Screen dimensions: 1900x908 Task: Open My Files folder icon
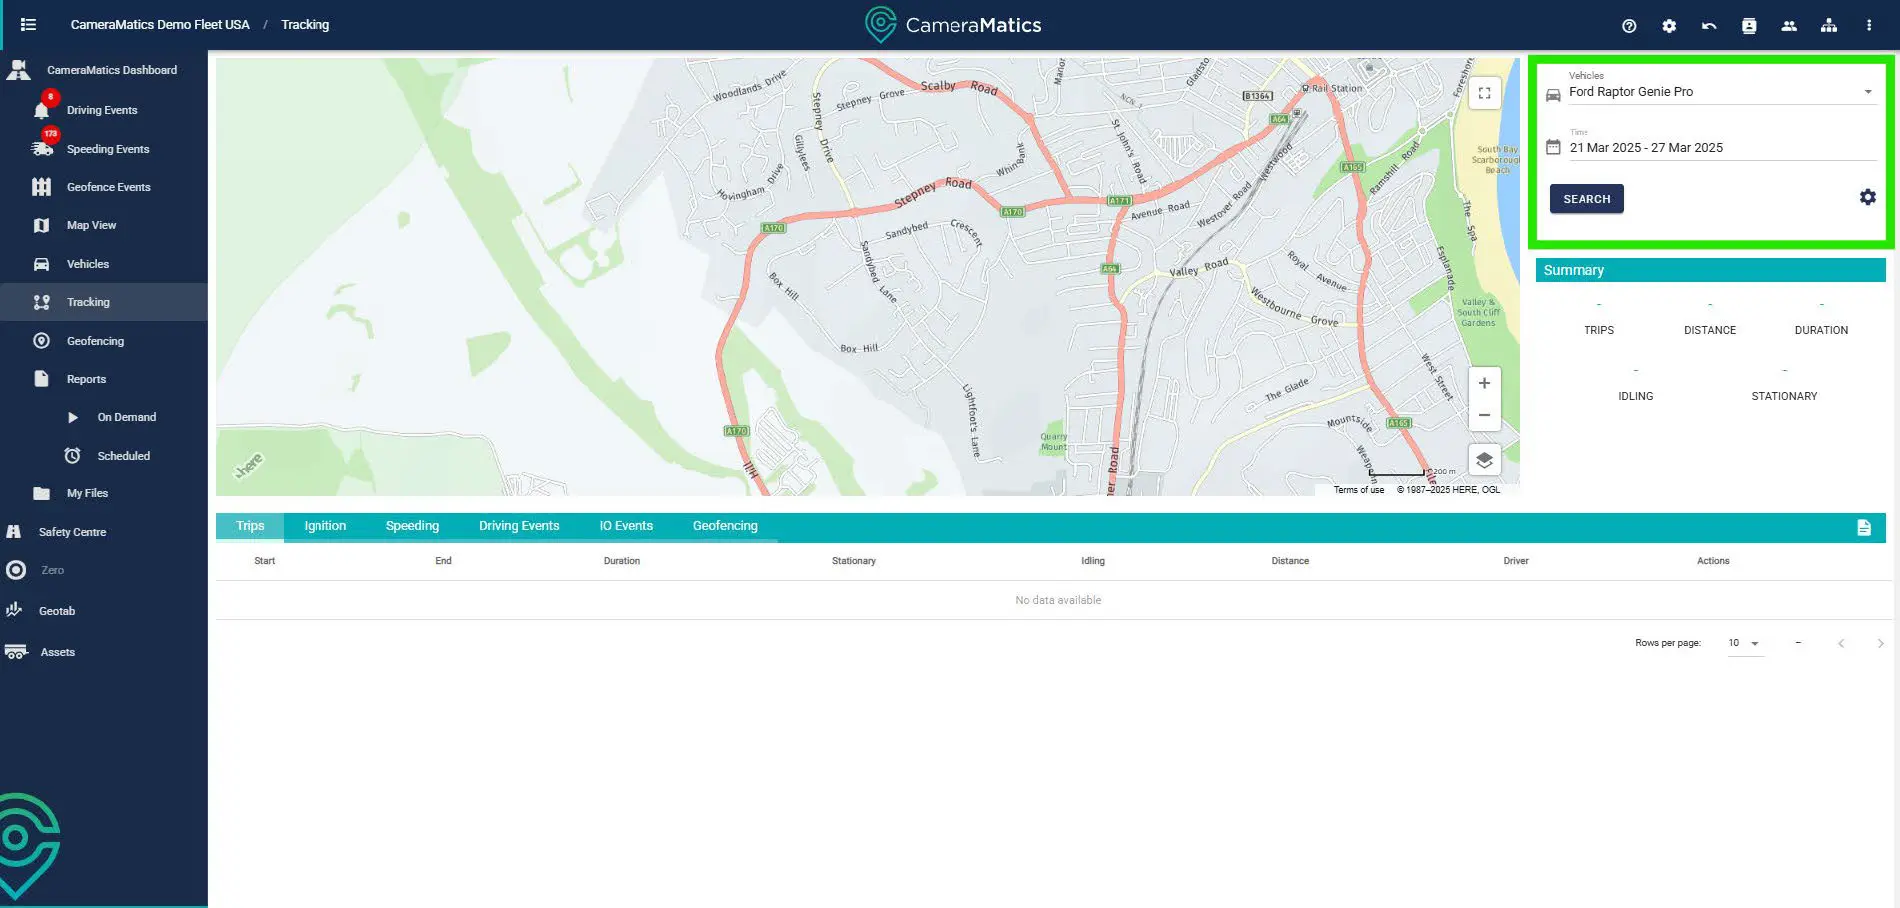[x=41, y=493]
